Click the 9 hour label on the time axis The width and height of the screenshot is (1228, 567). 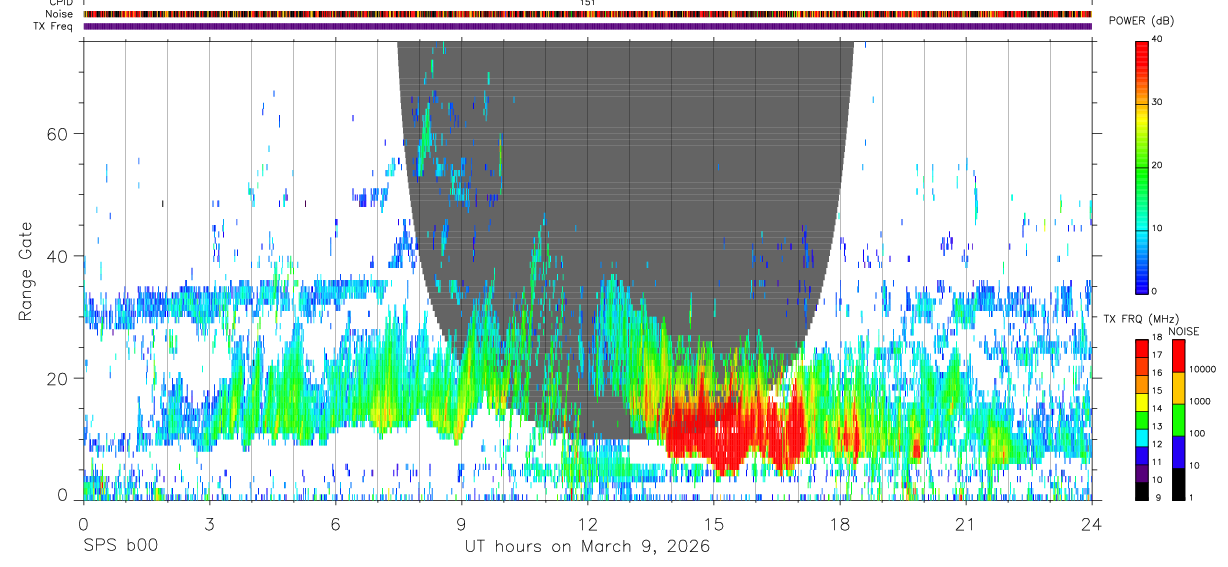click(x=461, y=523)
